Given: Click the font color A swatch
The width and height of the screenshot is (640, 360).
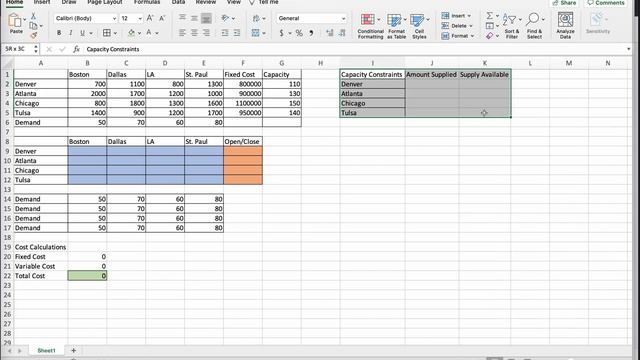Looking at the screenshot, I should [149, 33].
